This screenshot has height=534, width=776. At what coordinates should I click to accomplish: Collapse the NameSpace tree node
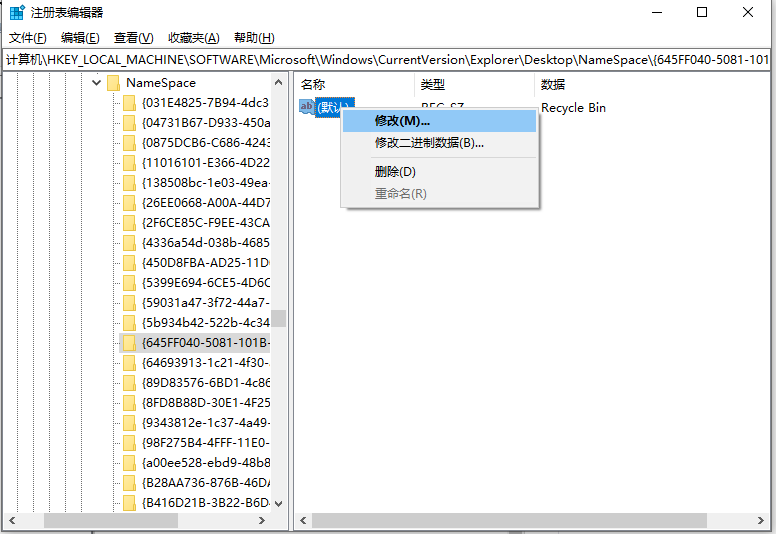(x=96, y=83)
